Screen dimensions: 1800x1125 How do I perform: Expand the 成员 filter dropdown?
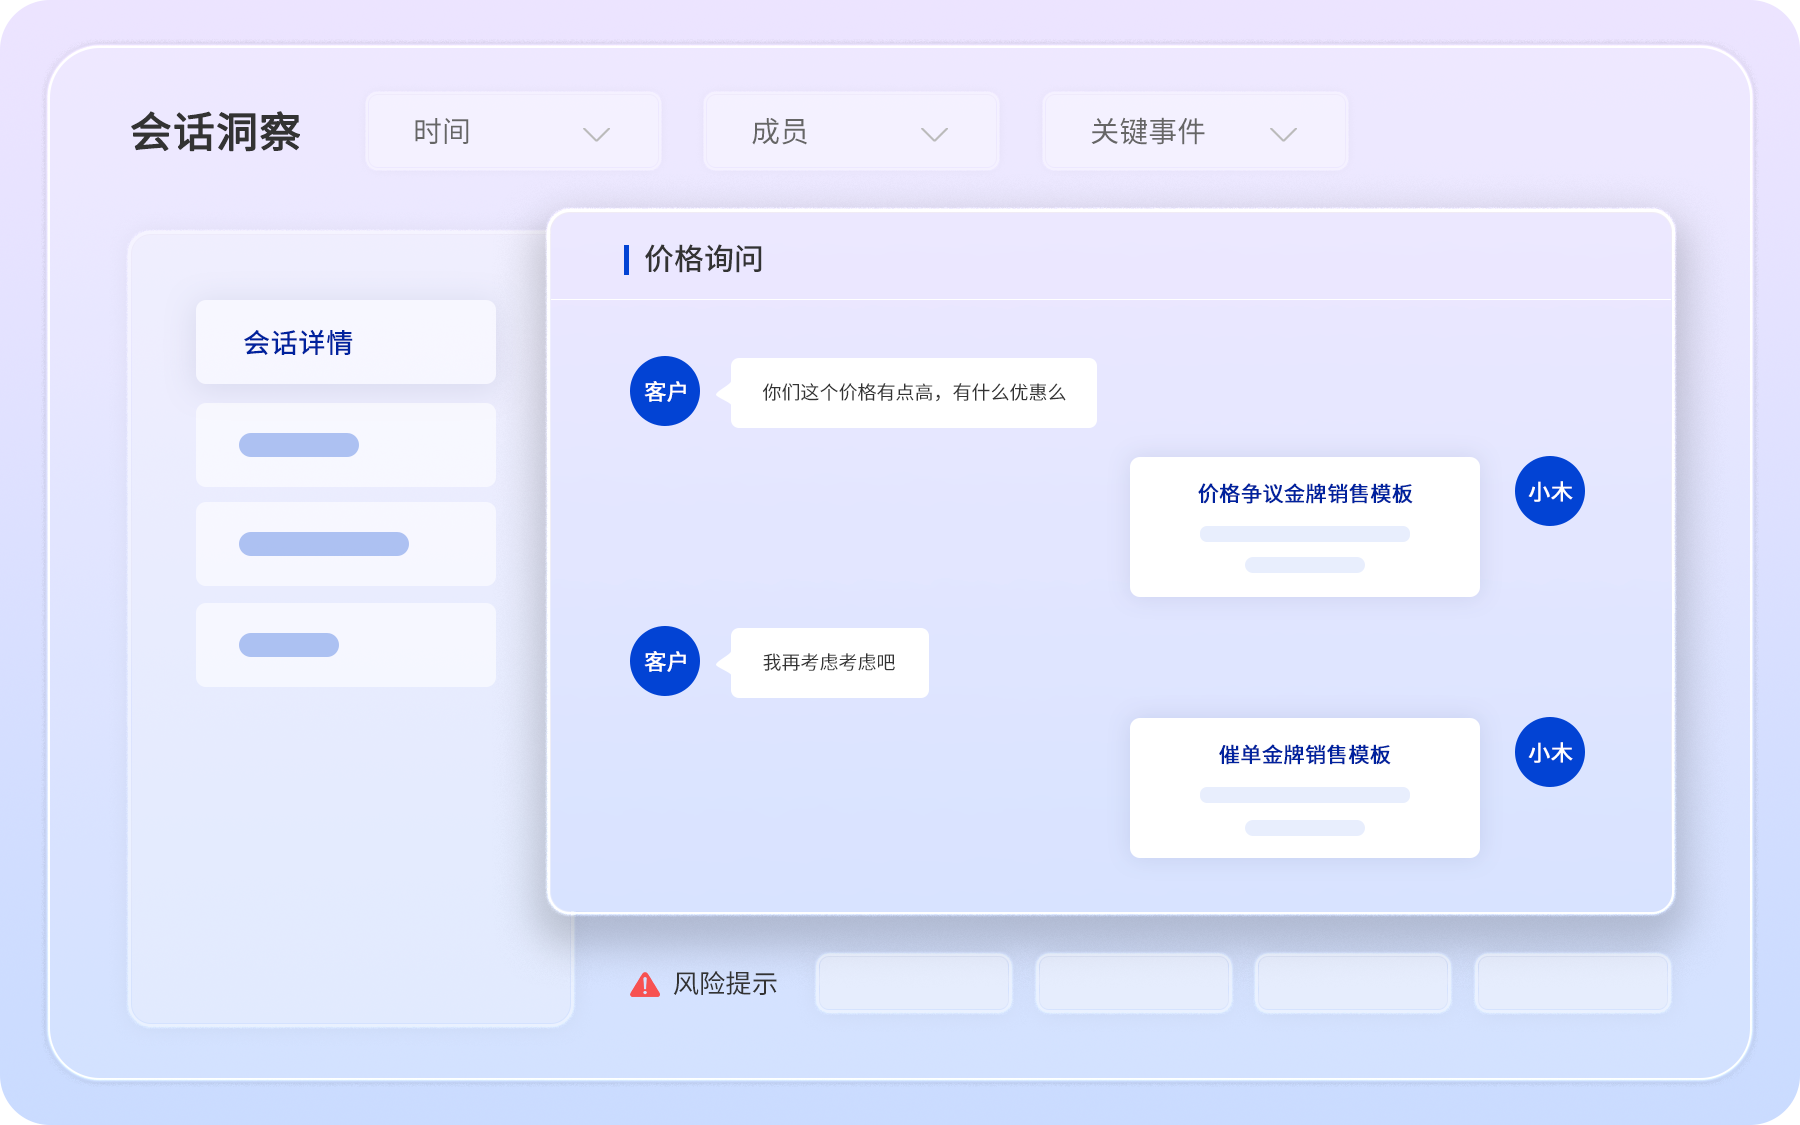pos(851,132)
